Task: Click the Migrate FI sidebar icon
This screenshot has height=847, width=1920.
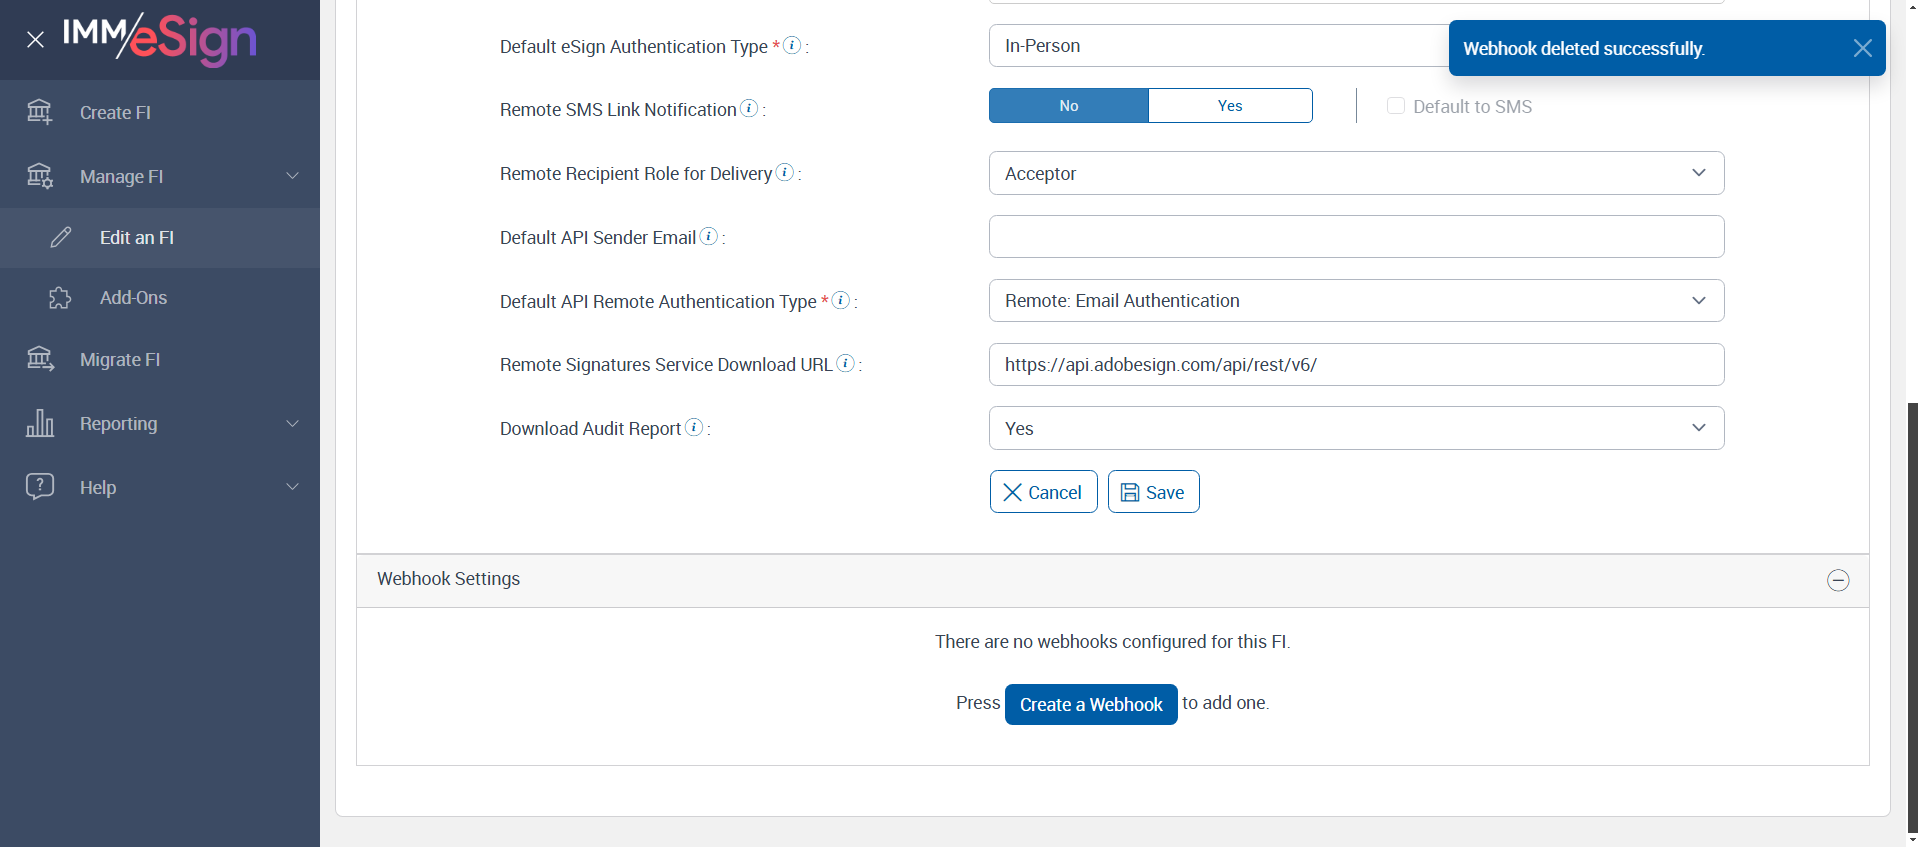Action: (x=40, y=359)
